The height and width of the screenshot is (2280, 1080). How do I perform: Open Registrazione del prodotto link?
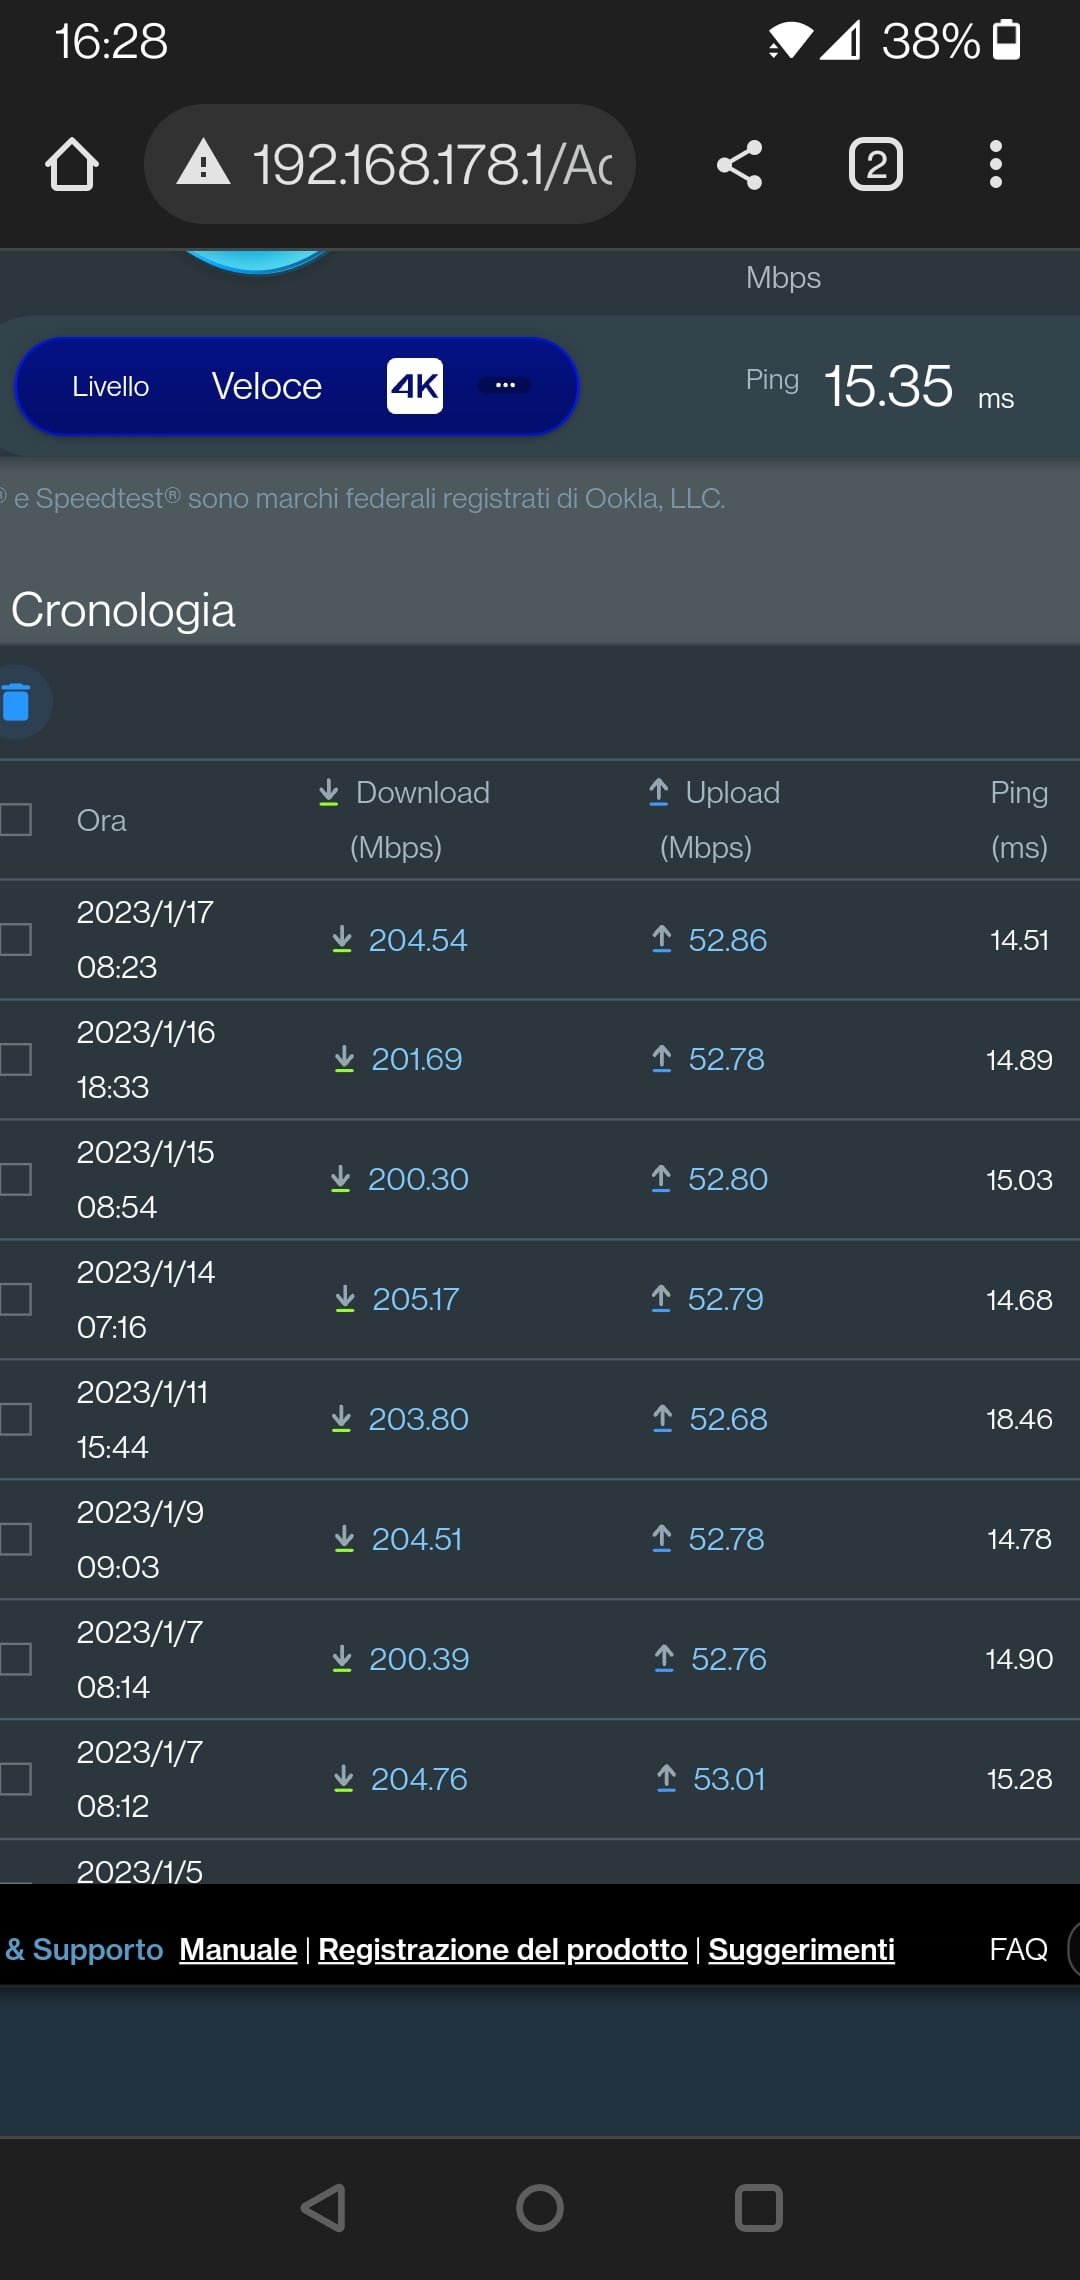502,1949
